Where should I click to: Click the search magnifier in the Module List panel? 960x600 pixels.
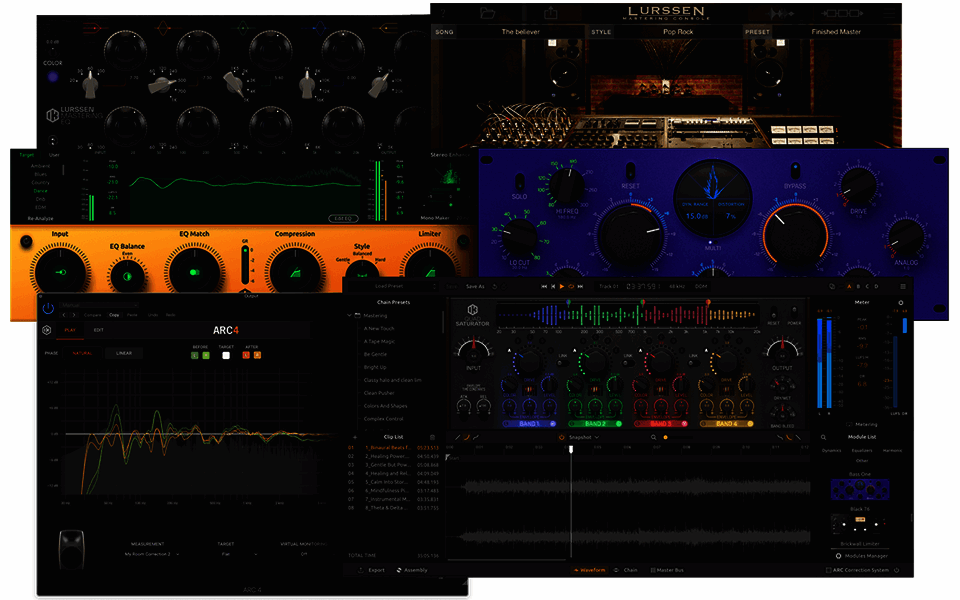tap(823, 437)
